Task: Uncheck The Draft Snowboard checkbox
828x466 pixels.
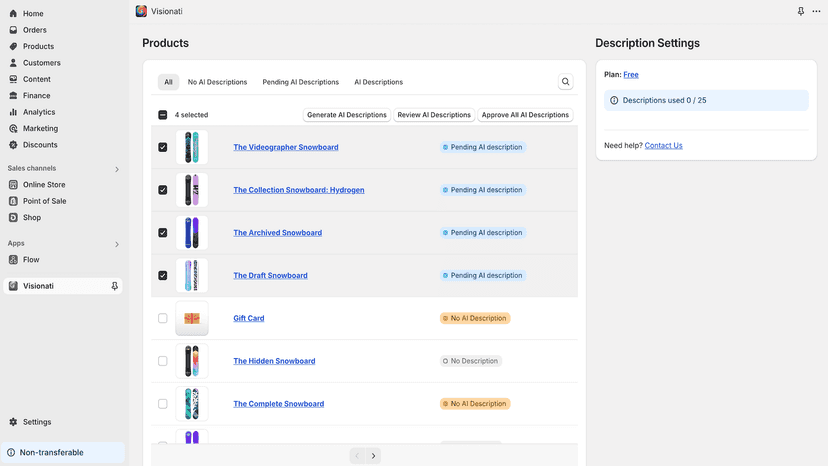Action: 163,276
